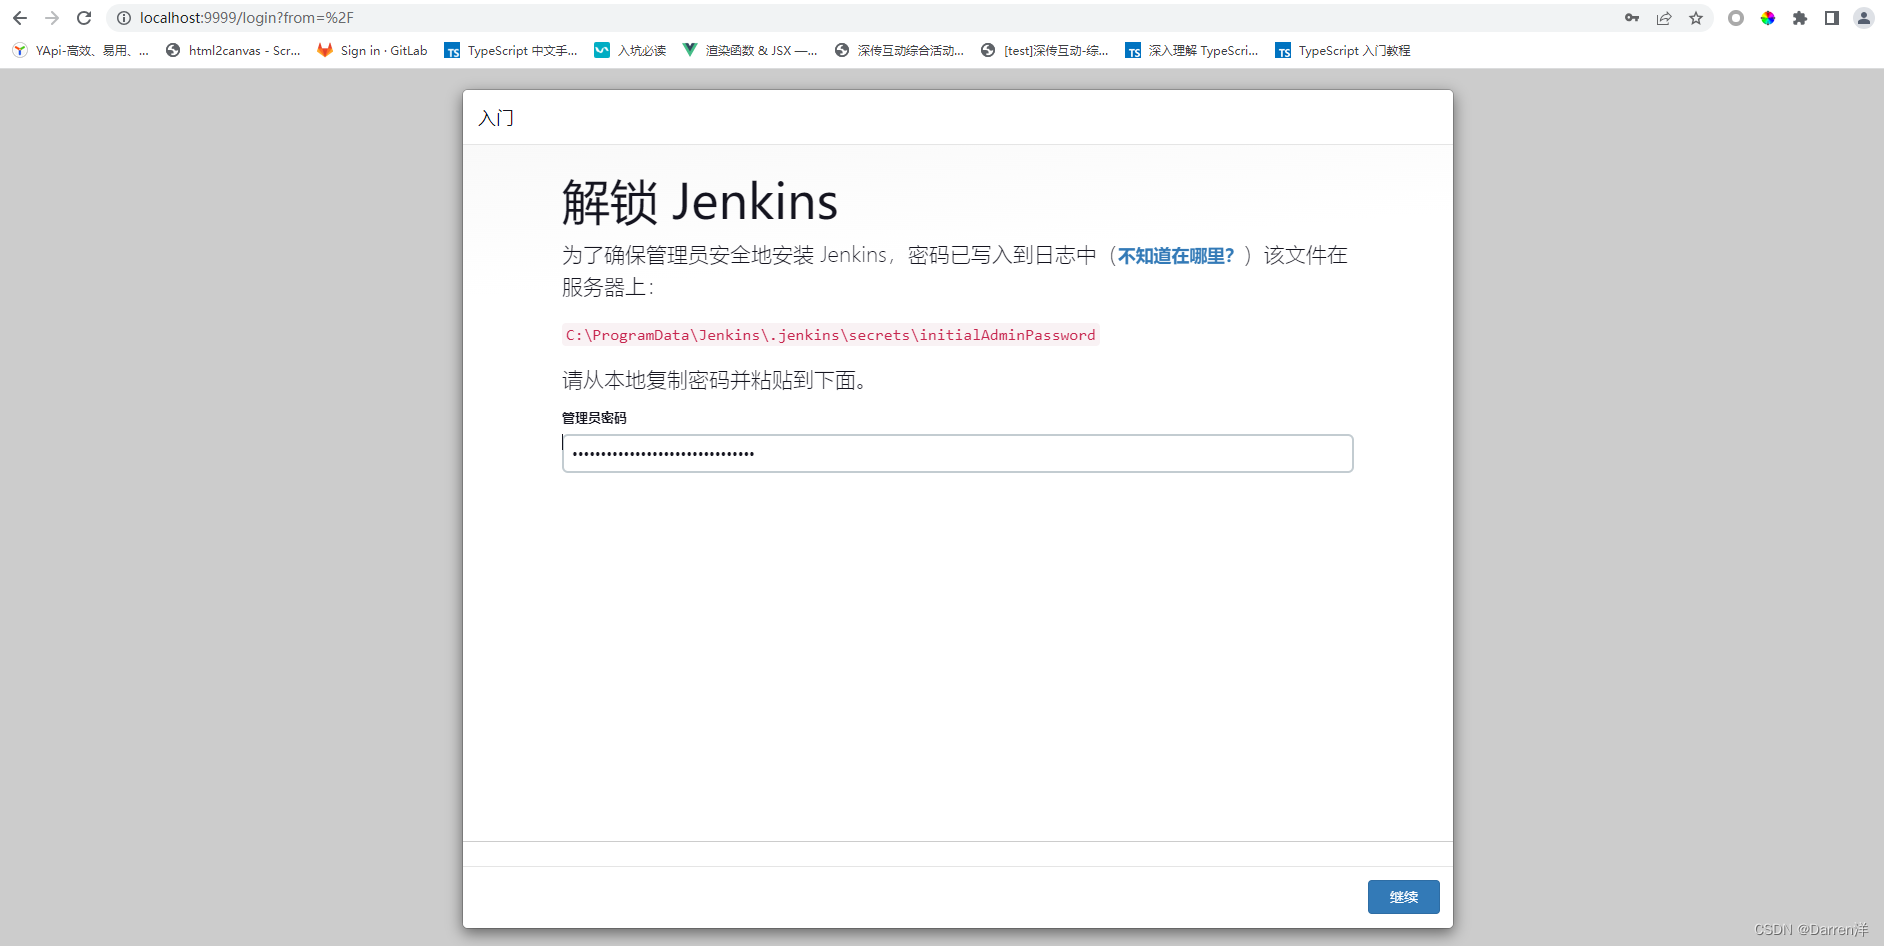Screen dimensions: 1884x946
Task: Open the 入坑必读 bookmark
Action: click(x=630, y=50)
